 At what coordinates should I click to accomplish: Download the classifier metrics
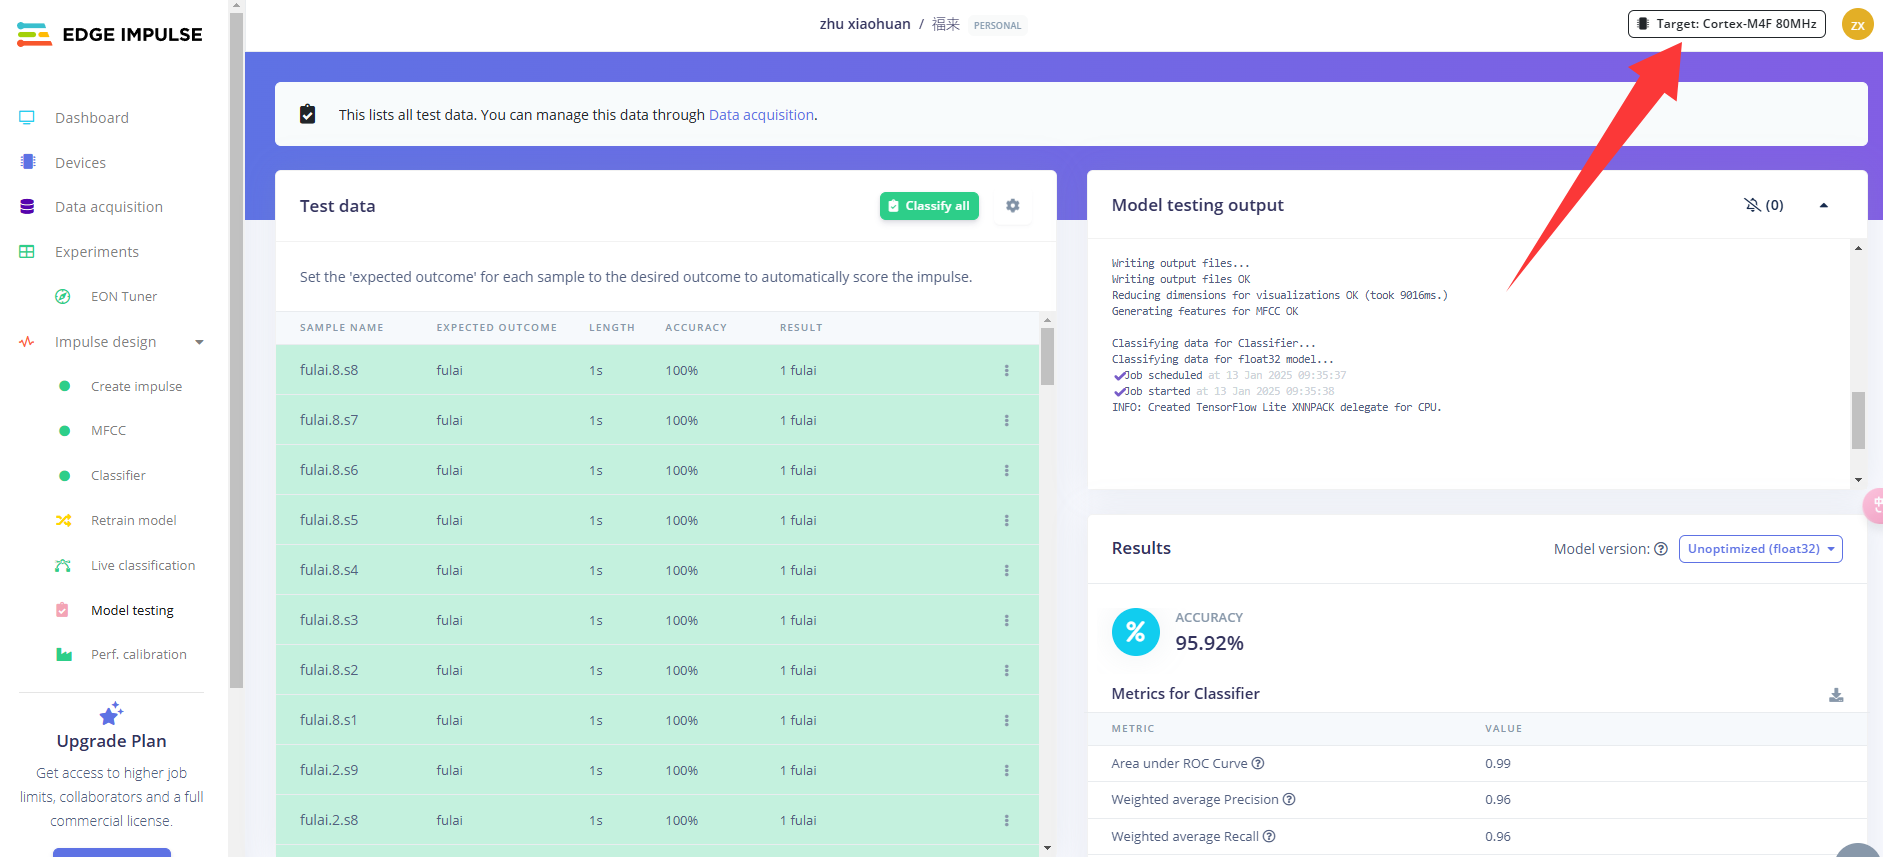(1836, 695)
